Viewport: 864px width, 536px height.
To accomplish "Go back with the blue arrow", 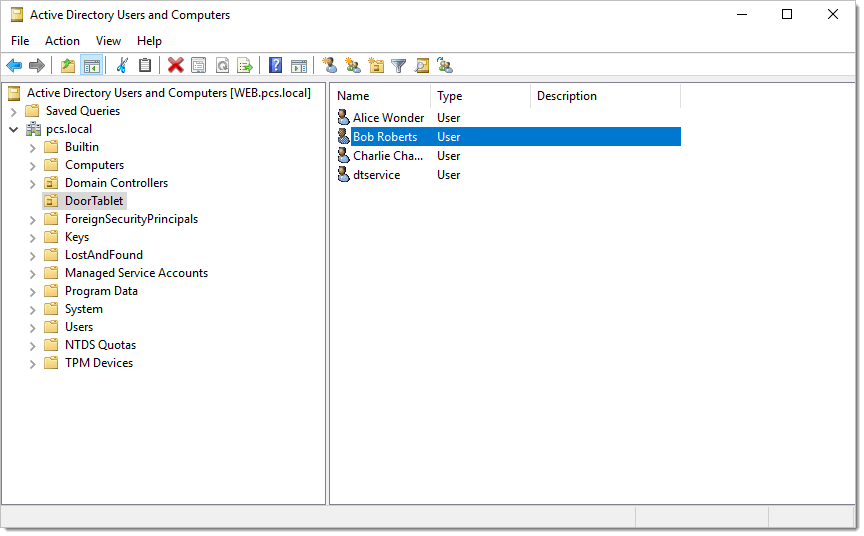I will tap(14, 66).
